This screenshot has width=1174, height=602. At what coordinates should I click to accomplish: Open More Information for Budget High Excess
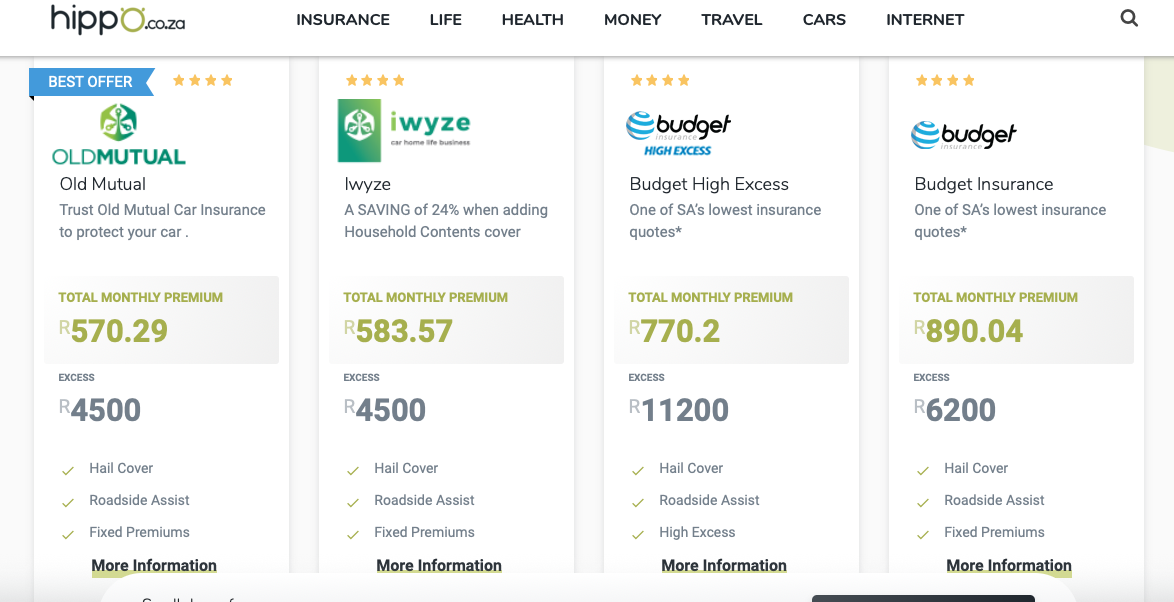[x=724, y=565]
